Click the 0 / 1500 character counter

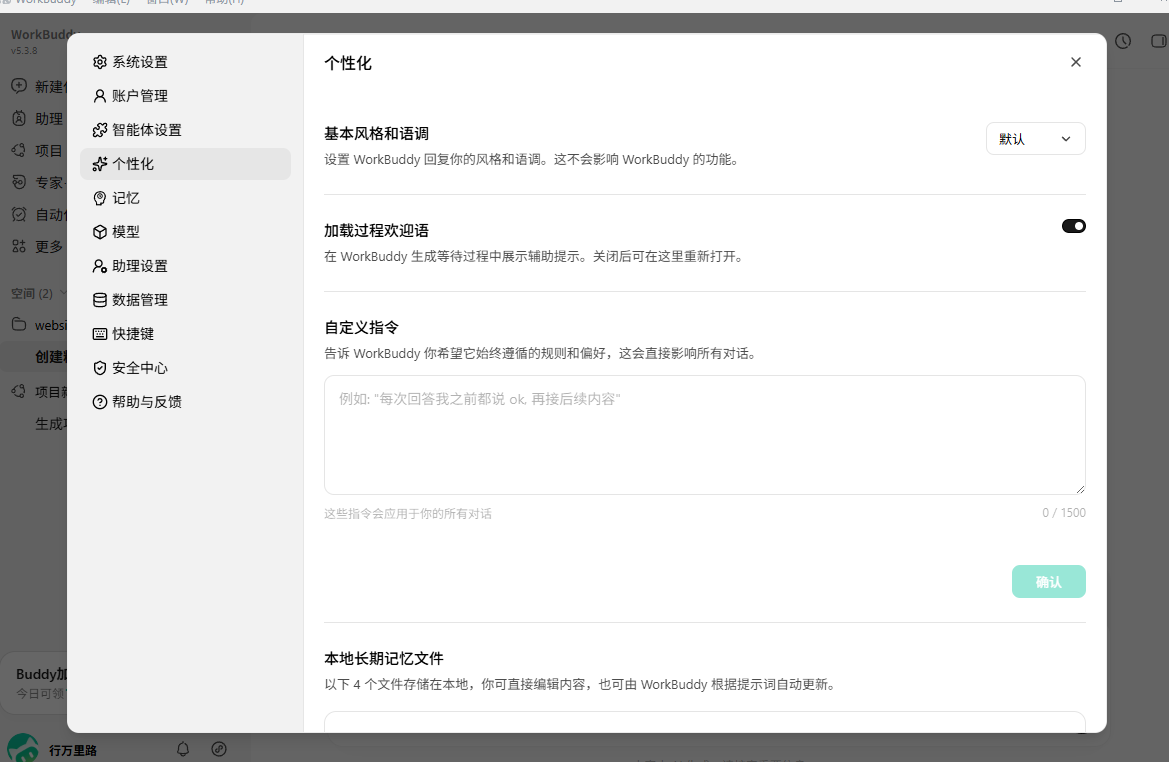click(1064, 513)
